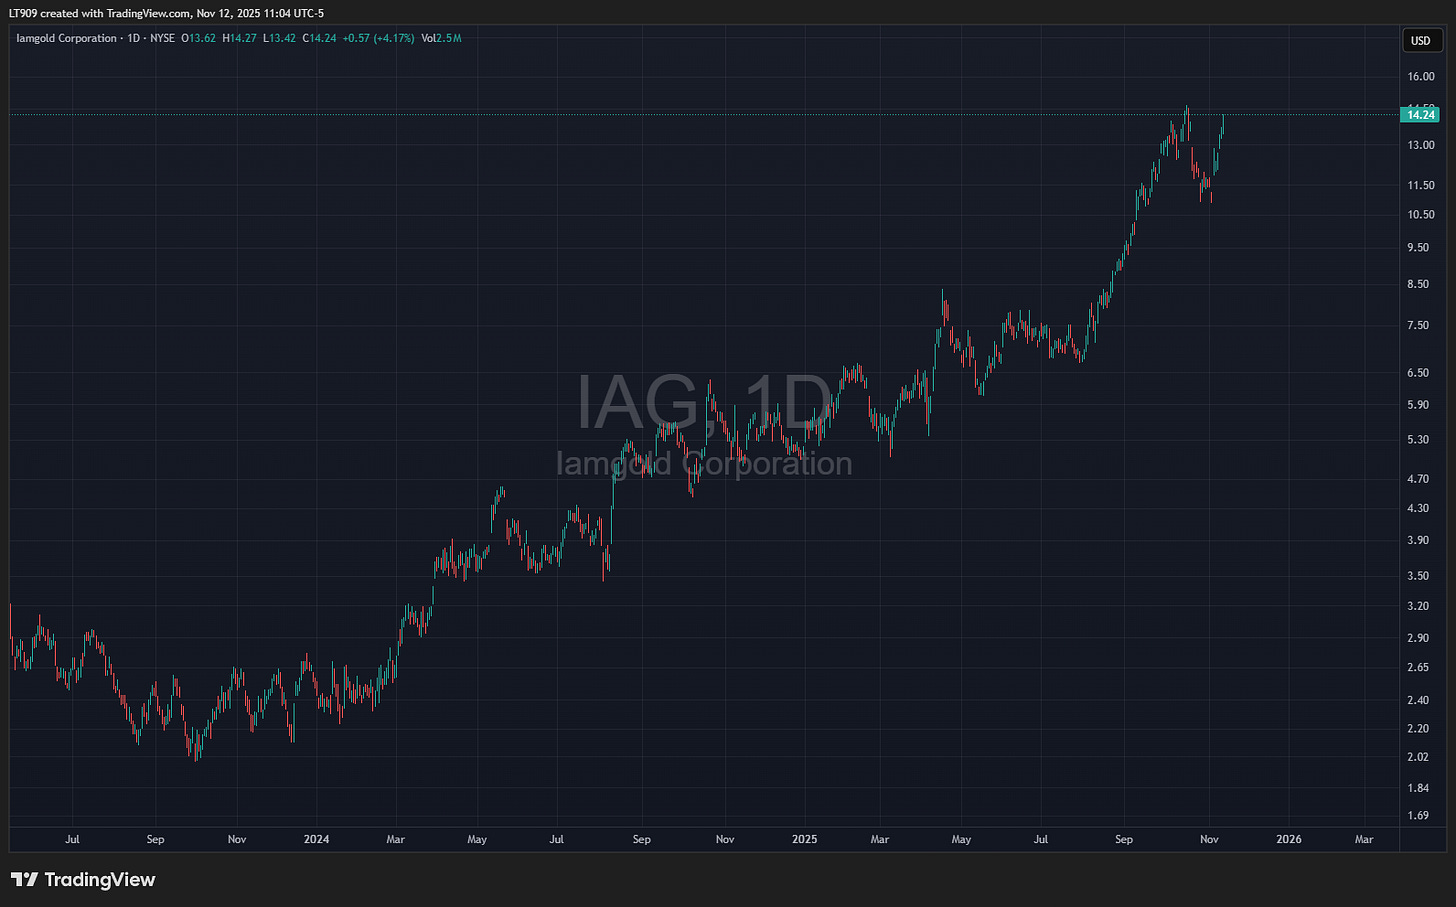Image resolution: width=1456 pixels, height=907 pixels.
Task: Click 7.50 on the price scale
Action: 1420,325
